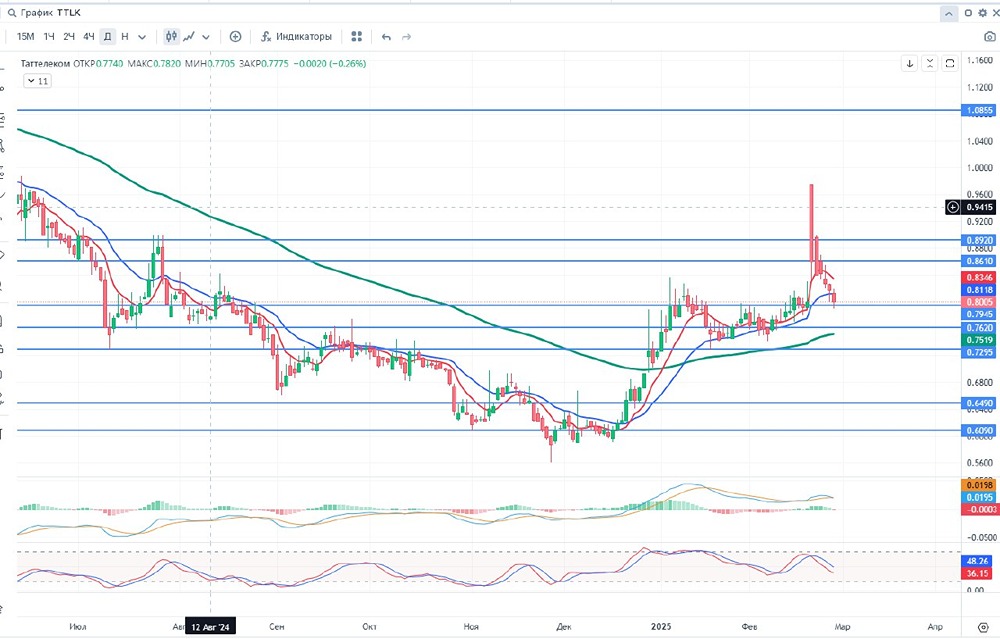Select the 4Ч timeframe
The image size is (1000, 639).
(89, 37)
